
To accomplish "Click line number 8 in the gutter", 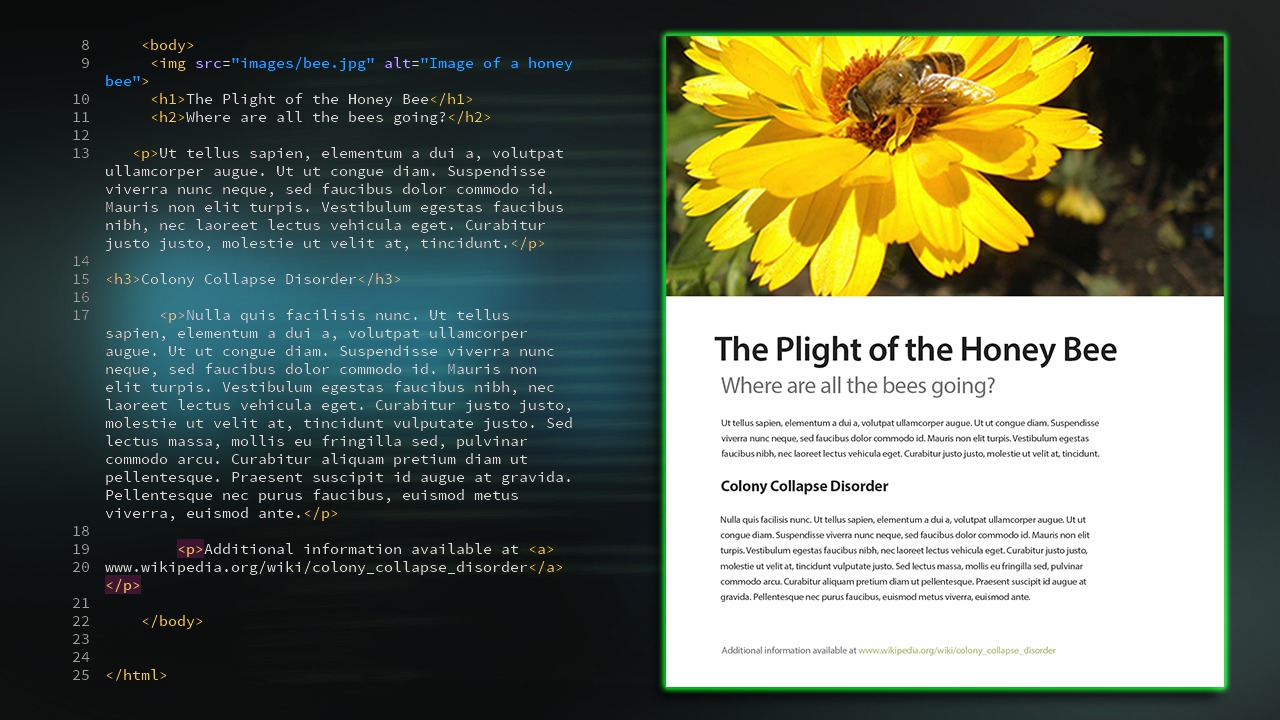I will click(84, 45).
